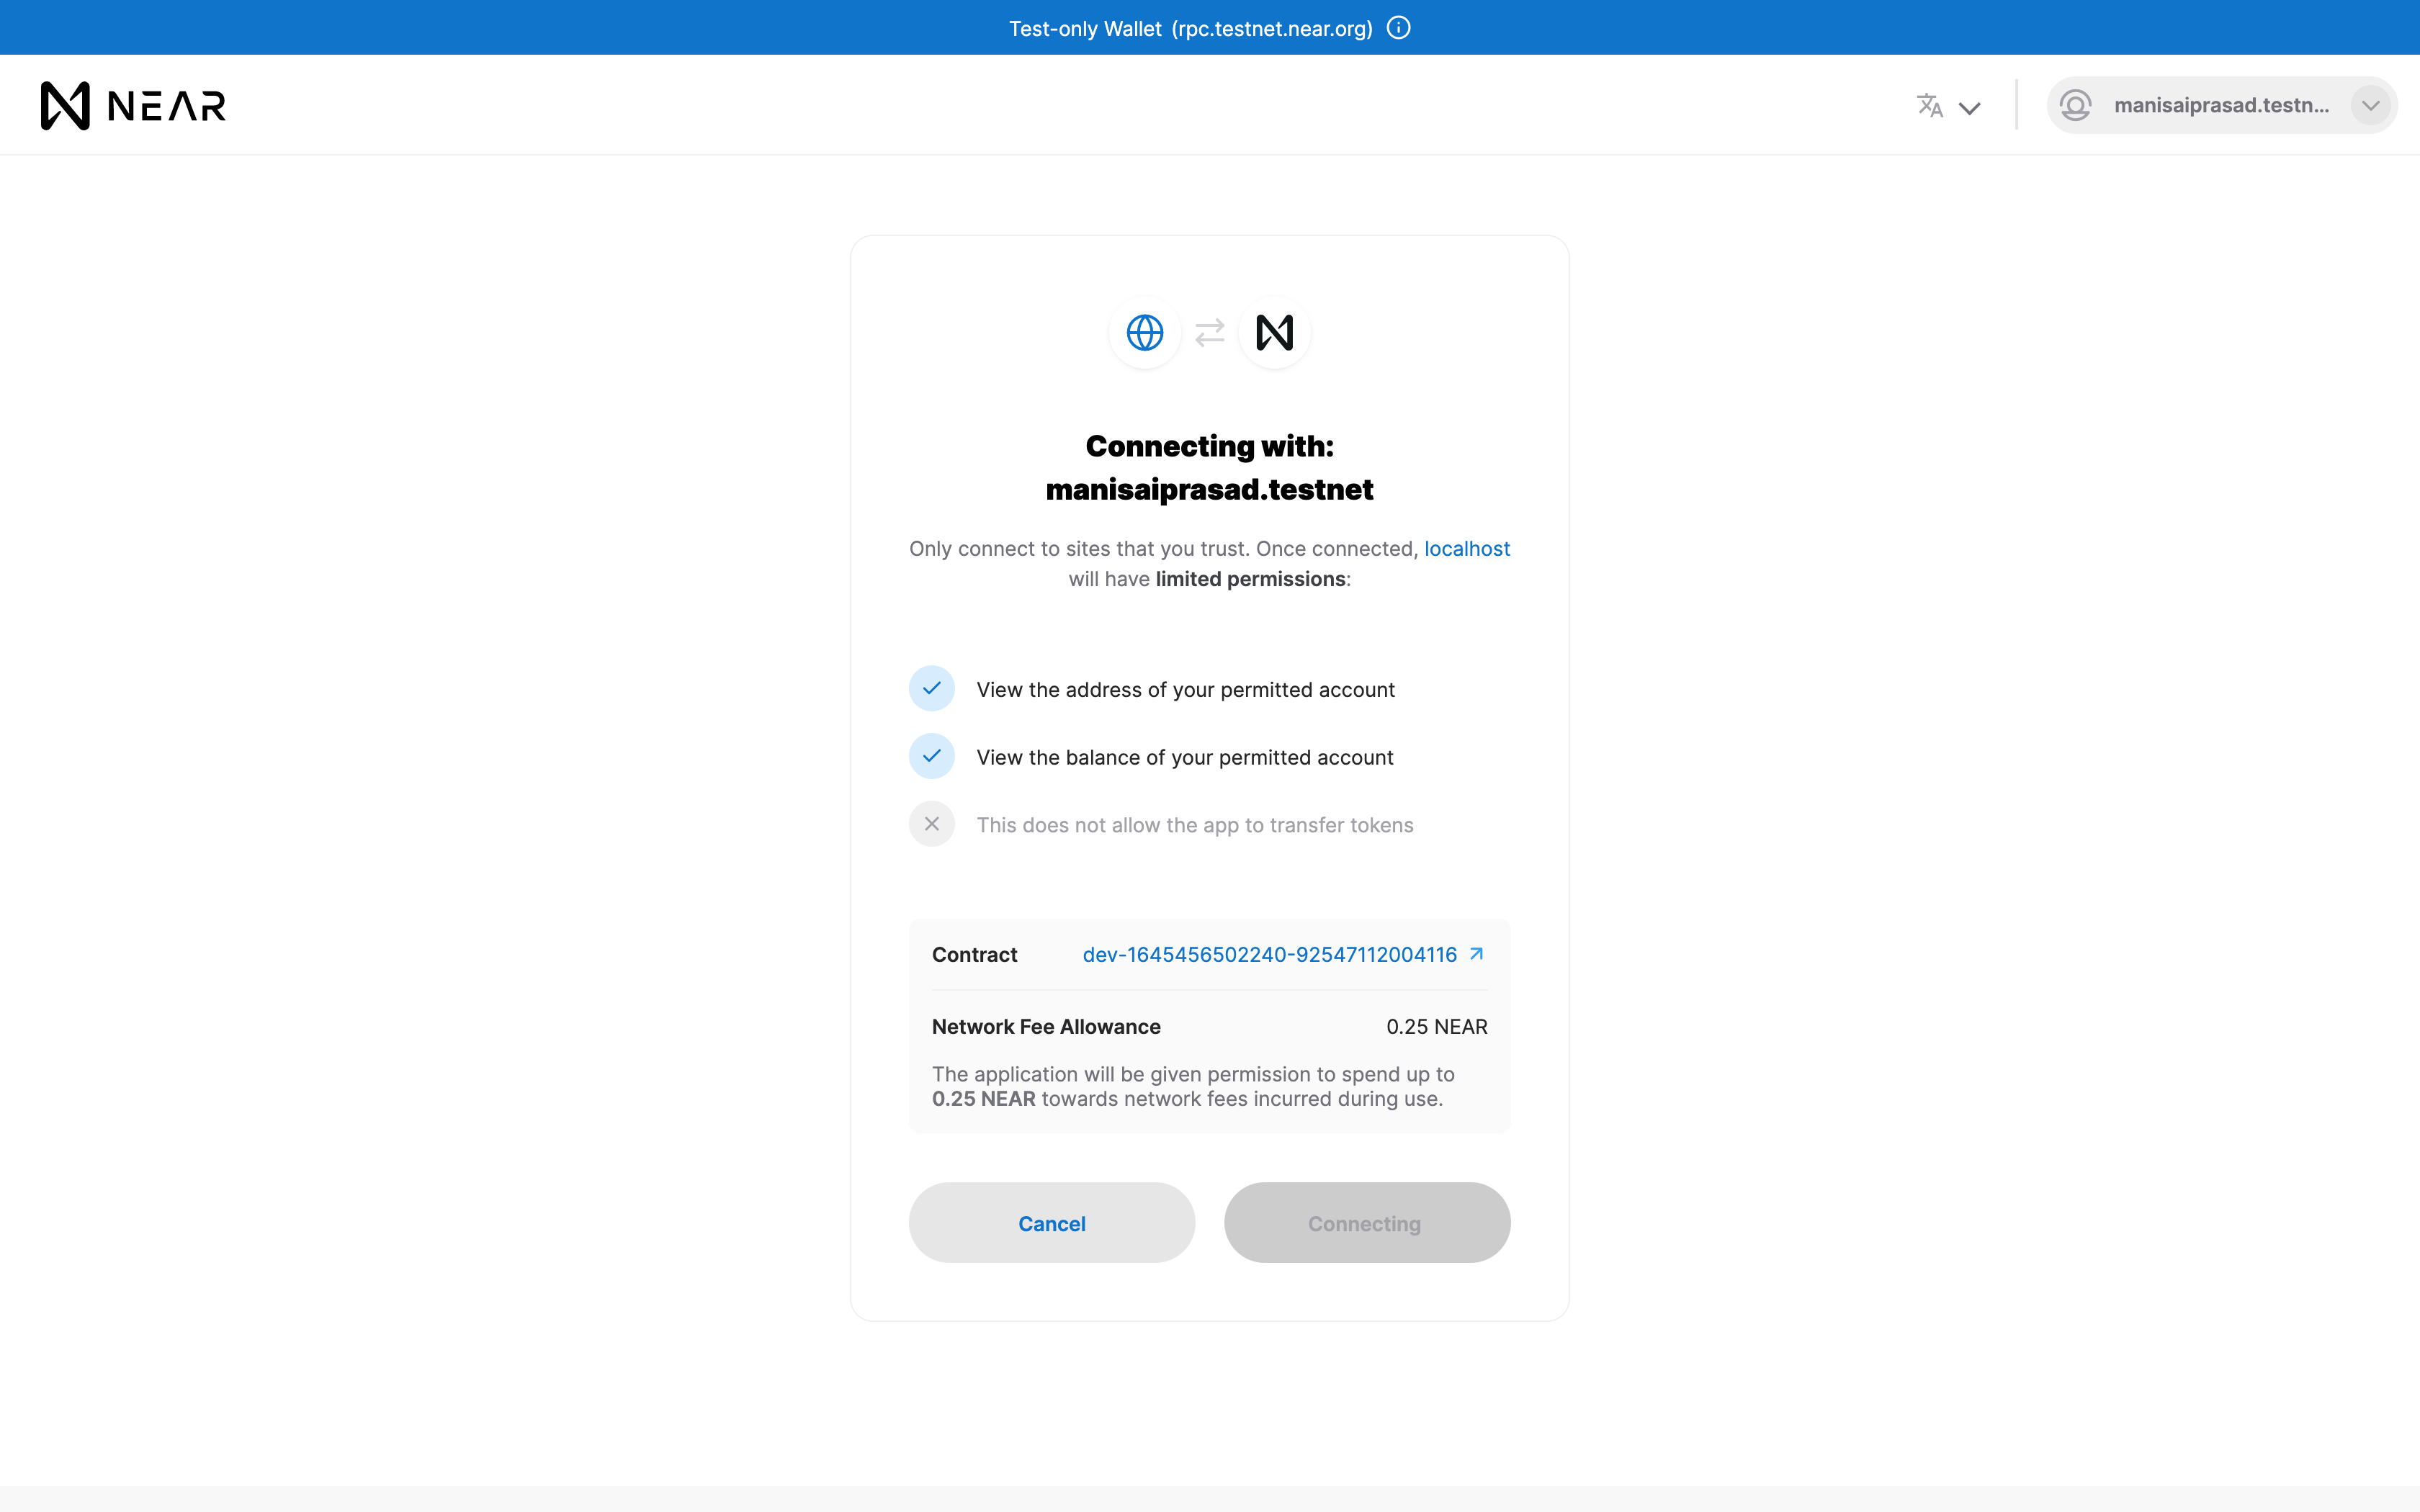
Task: Click the NEAR N icon in card
Action: (x=1274, y=333)
